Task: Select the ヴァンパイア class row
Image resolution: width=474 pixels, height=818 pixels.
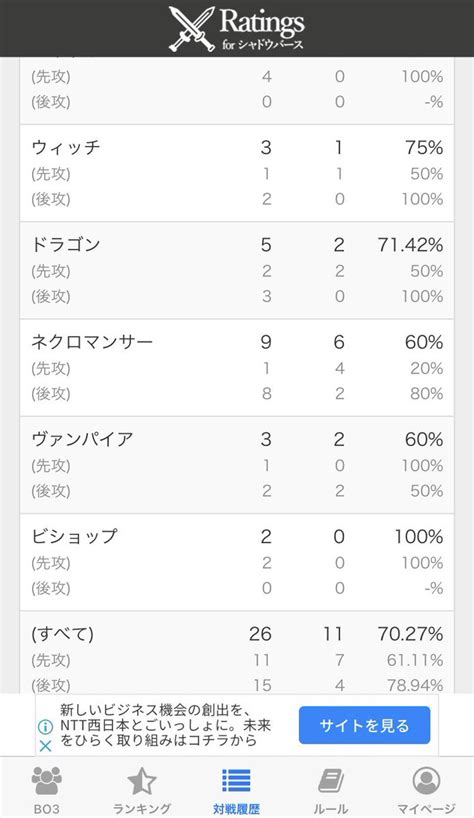Action: pos(237,465)
